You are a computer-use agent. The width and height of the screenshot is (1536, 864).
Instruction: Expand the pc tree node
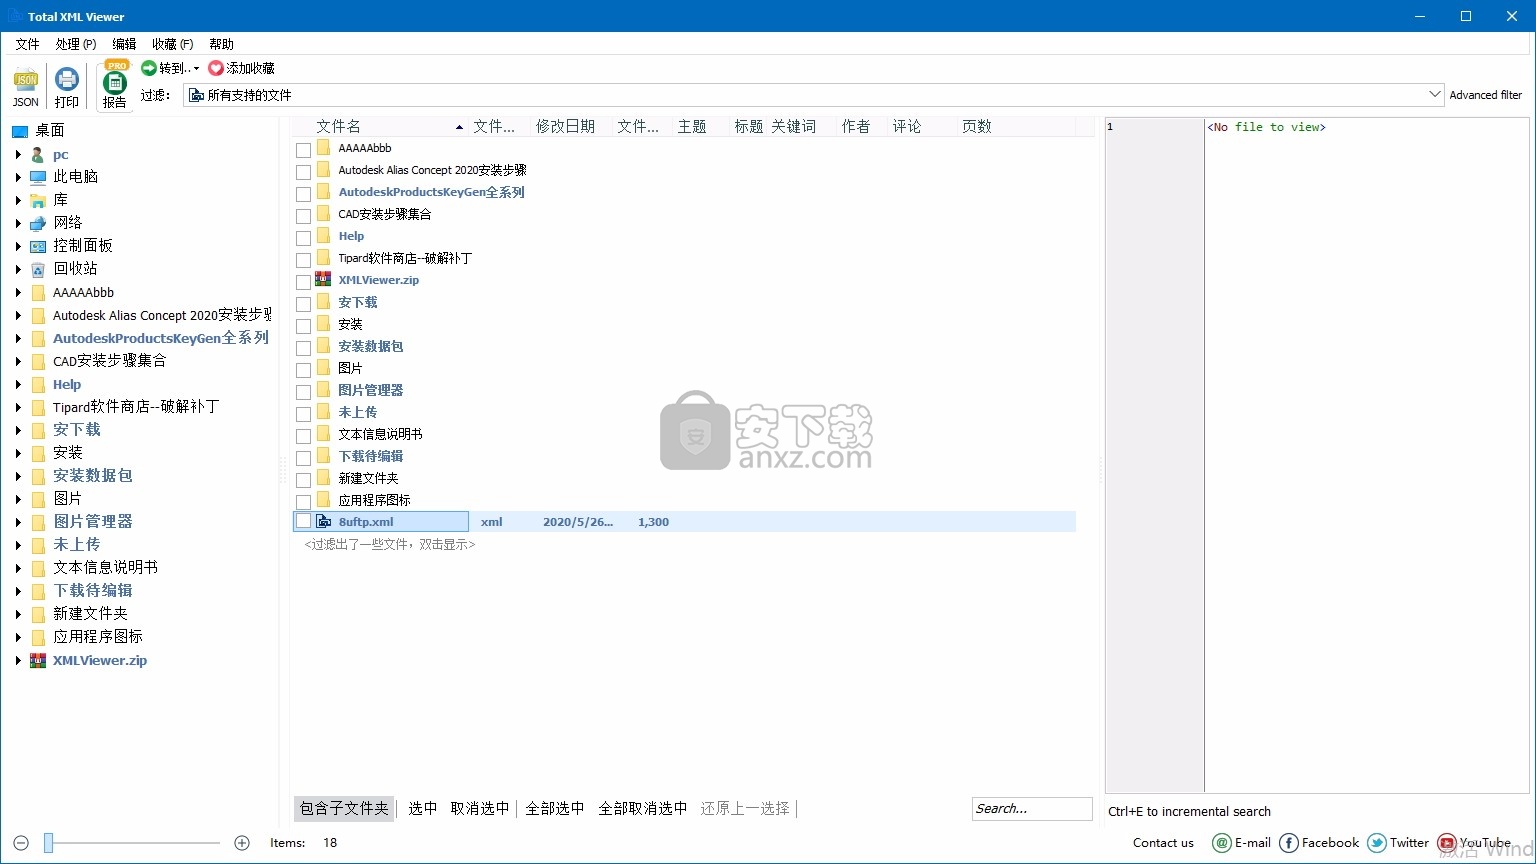pos(18,155)
